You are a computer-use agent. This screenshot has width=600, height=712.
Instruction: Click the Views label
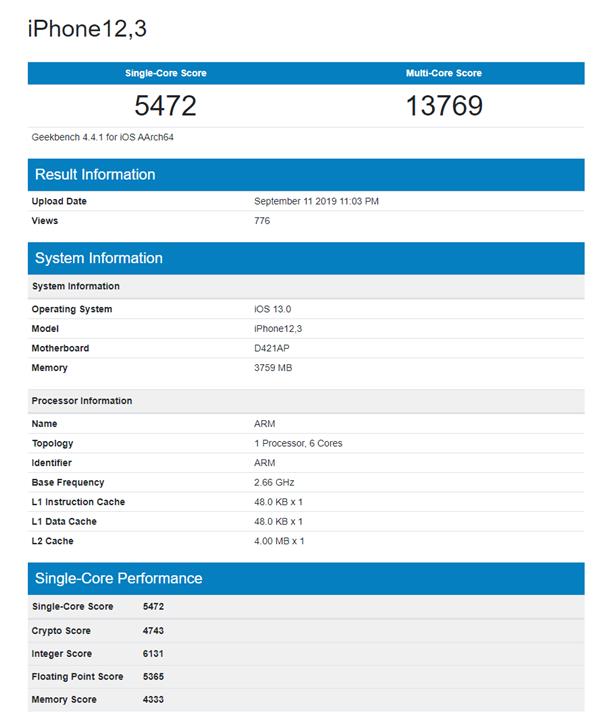tap(45, 221)
